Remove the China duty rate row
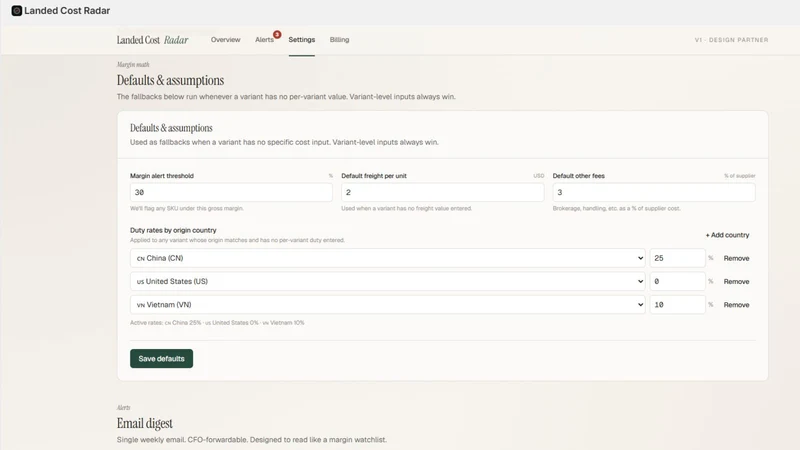 [736, 258]
